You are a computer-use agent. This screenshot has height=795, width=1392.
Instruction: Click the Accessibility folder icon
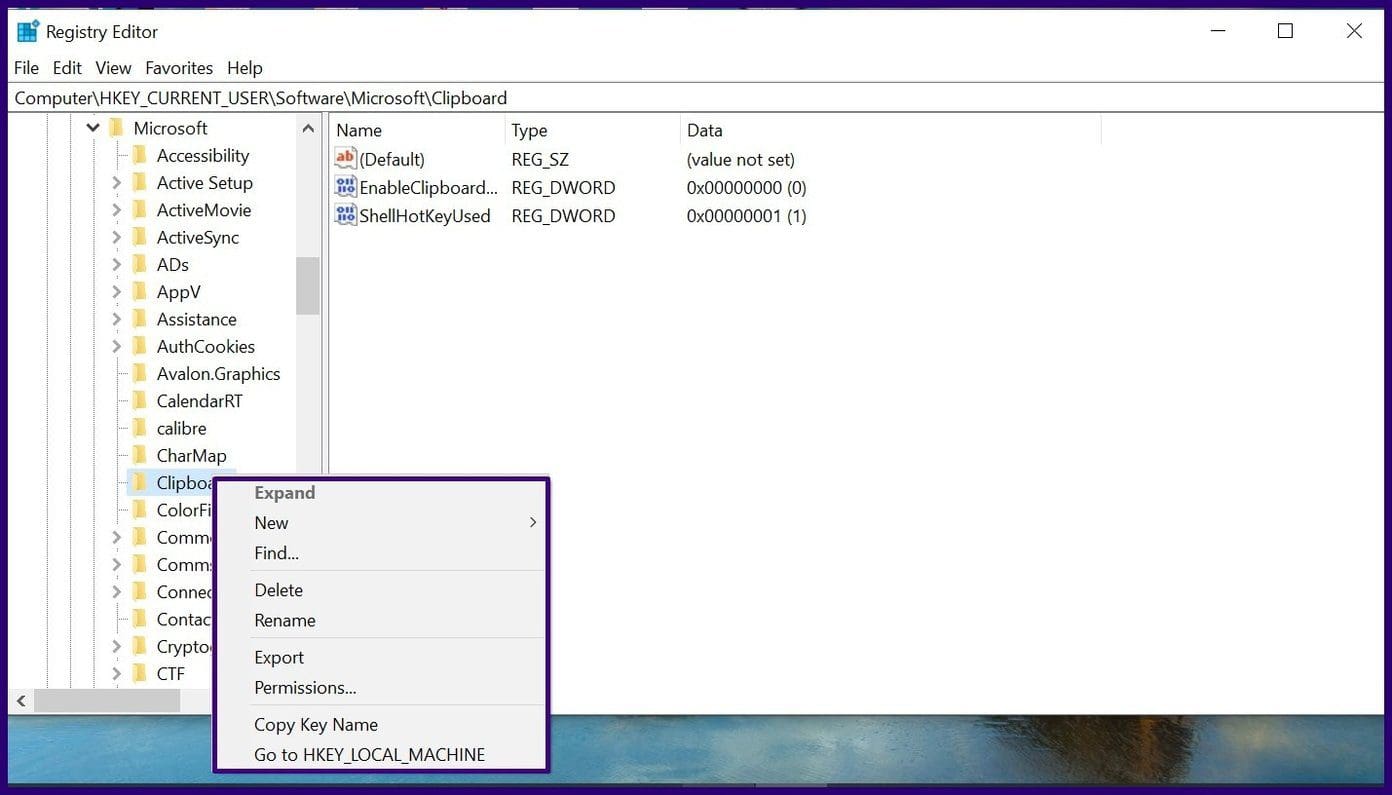coord(140,155)
